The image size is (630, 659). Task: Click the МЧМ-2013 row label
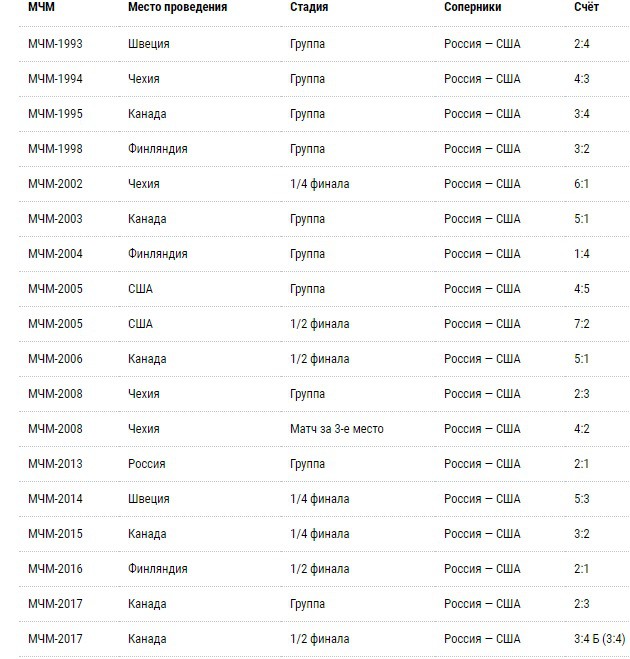[x=55, y=464]
